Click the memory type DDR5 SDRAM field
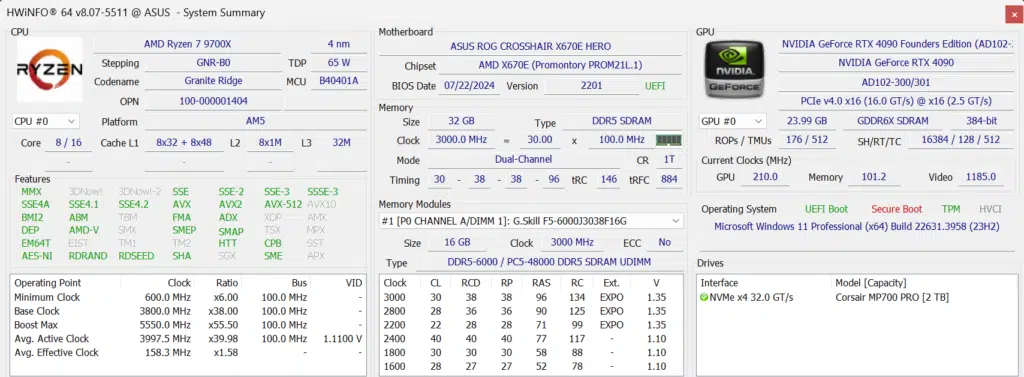The image size is (1024, 377). [x=622, y=122]
